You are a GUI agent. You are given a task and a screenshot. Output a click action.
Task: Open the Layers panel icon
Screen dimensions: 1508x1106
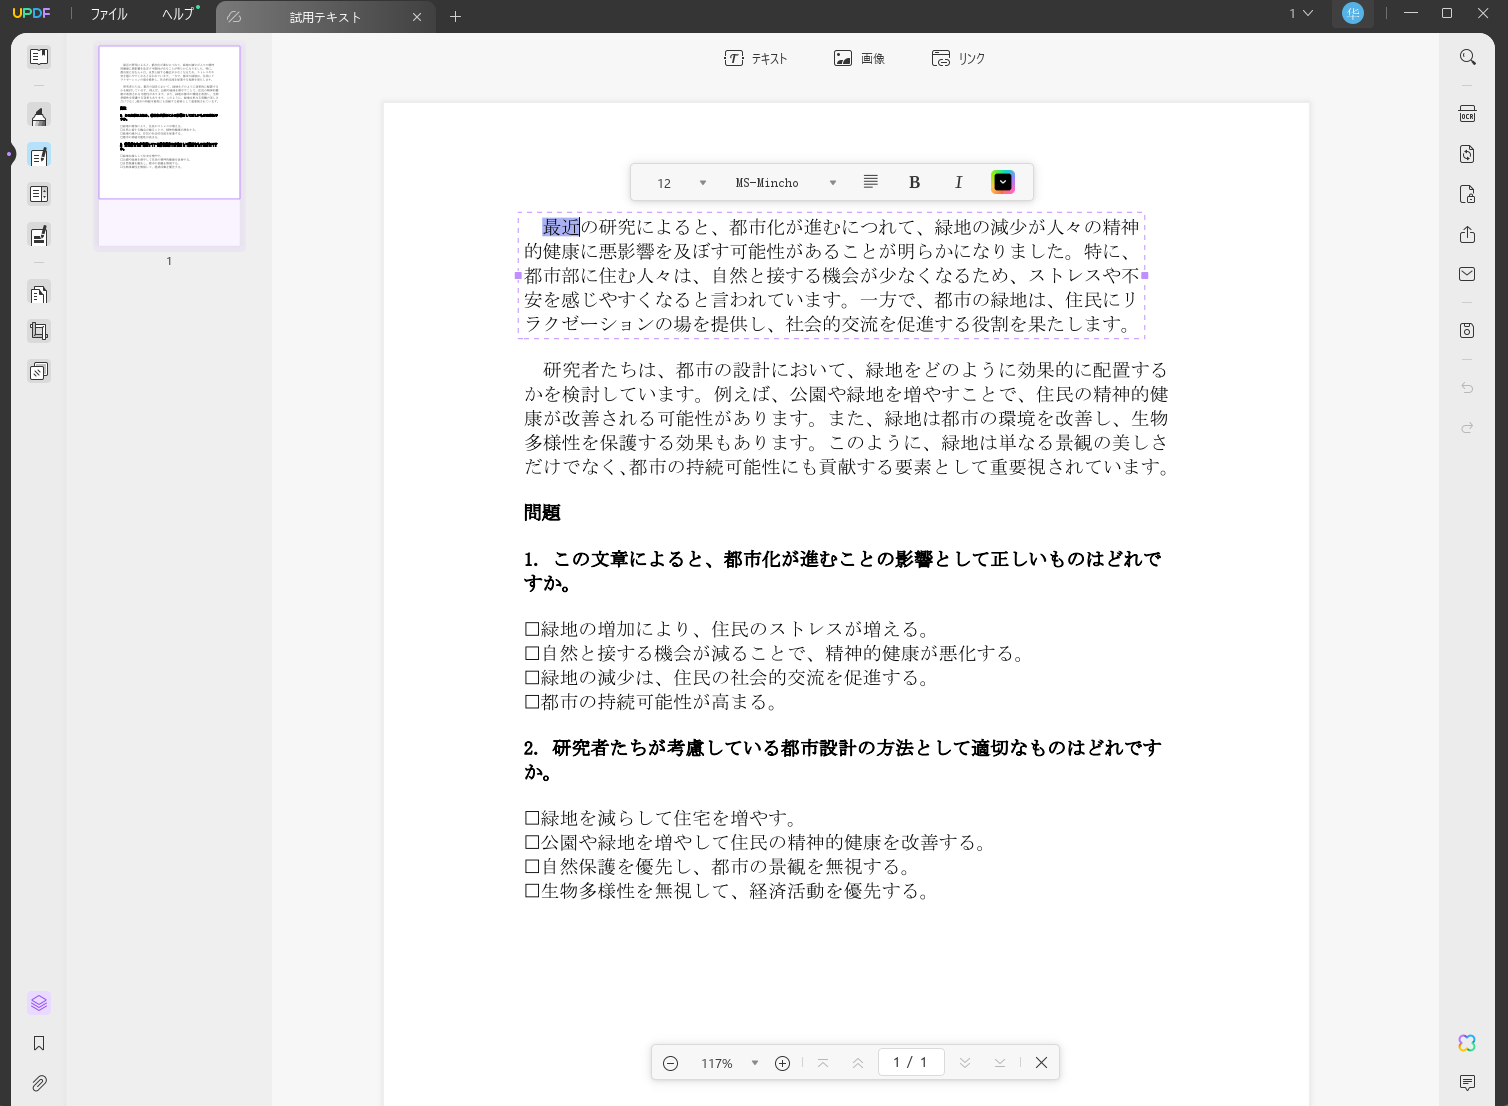[39, 1003]
